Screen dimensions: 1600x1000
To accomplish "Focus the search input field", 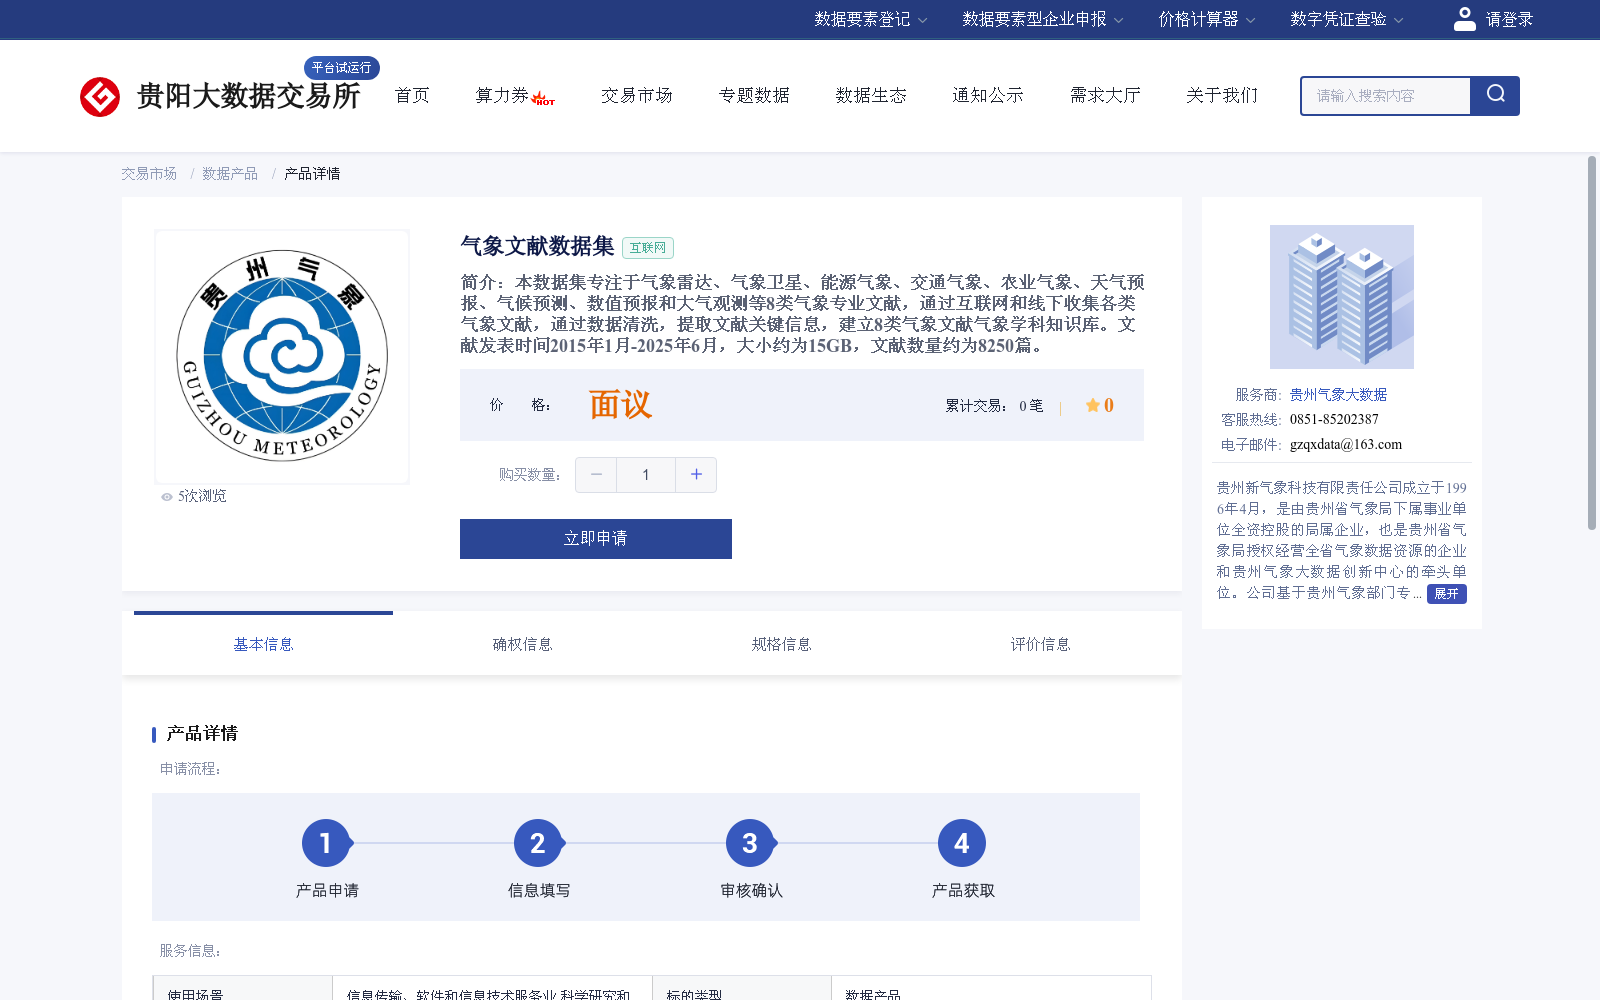I will coord(1386,96).
